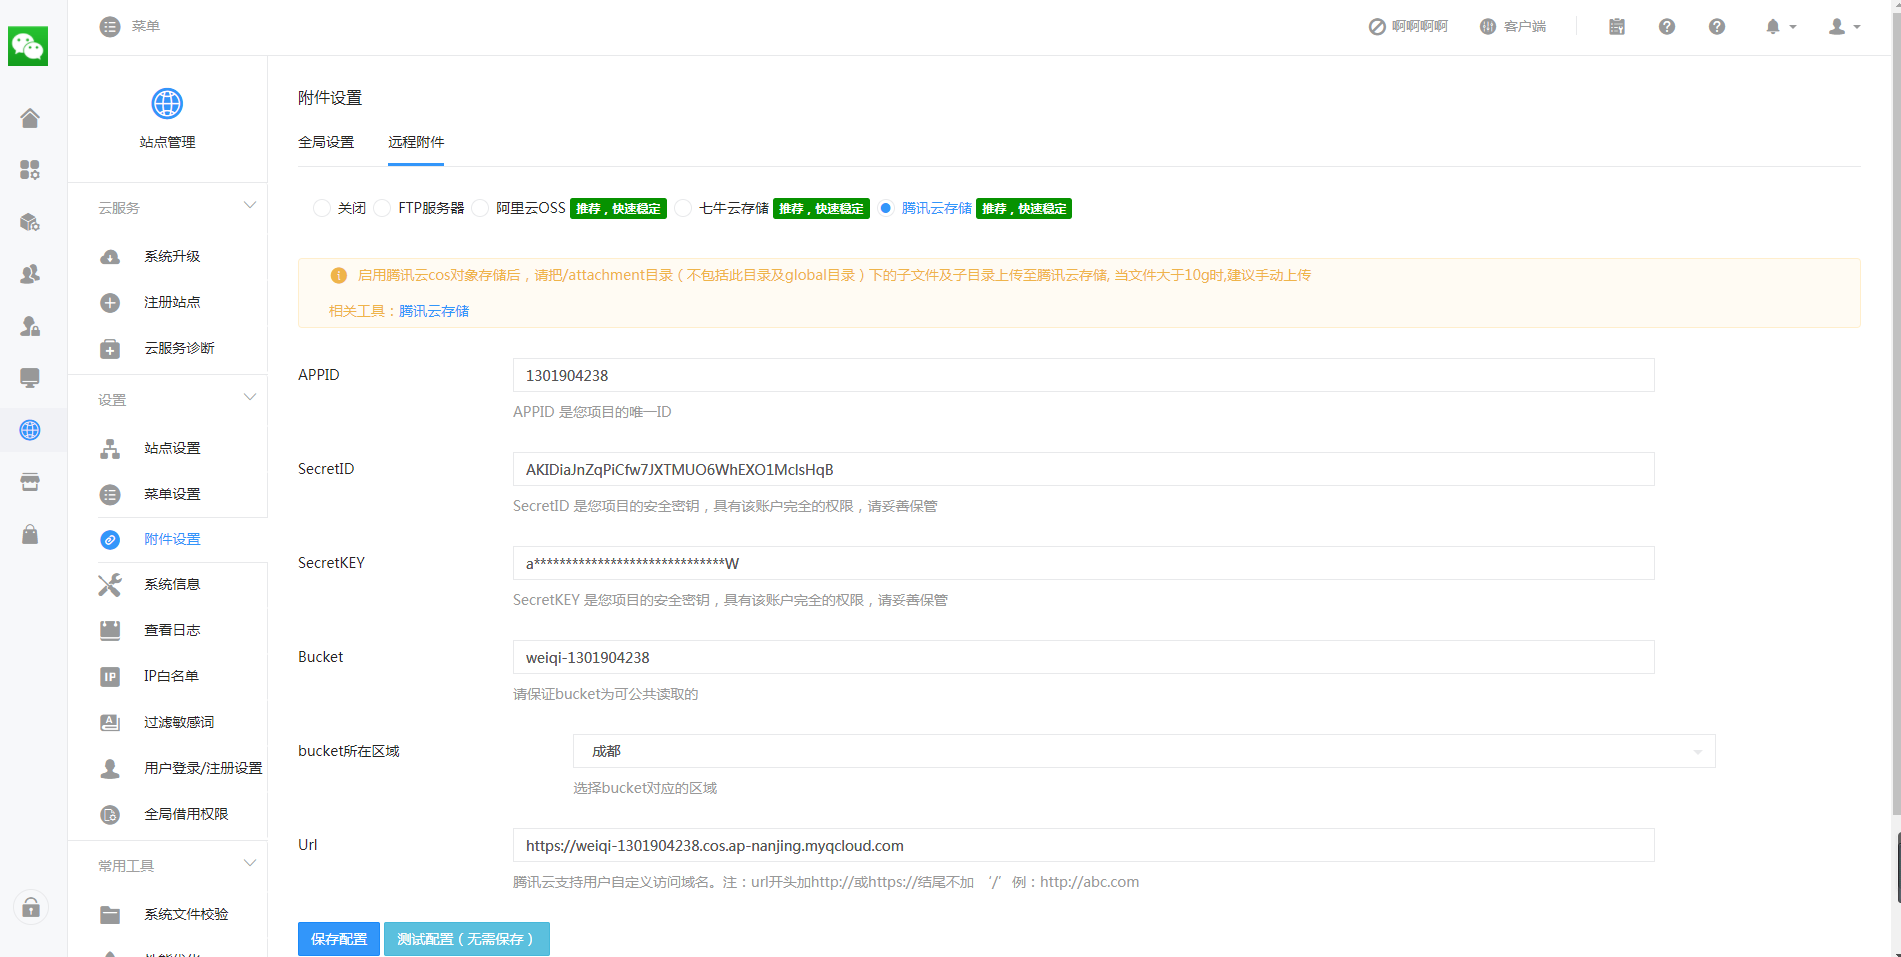Click the SecretKEY input field
1901x957 pixels.
pyautogui.click(x=1083, y=563)
